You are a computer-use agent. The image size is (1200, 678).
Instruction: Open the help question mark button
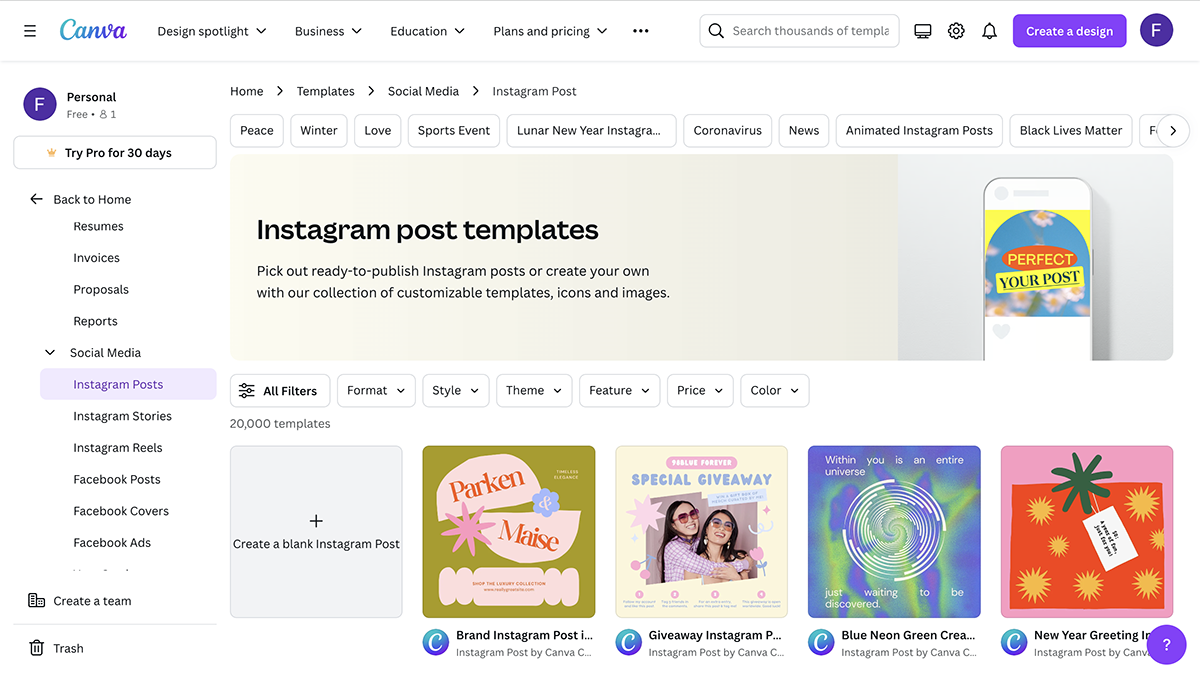point(1167,645)
